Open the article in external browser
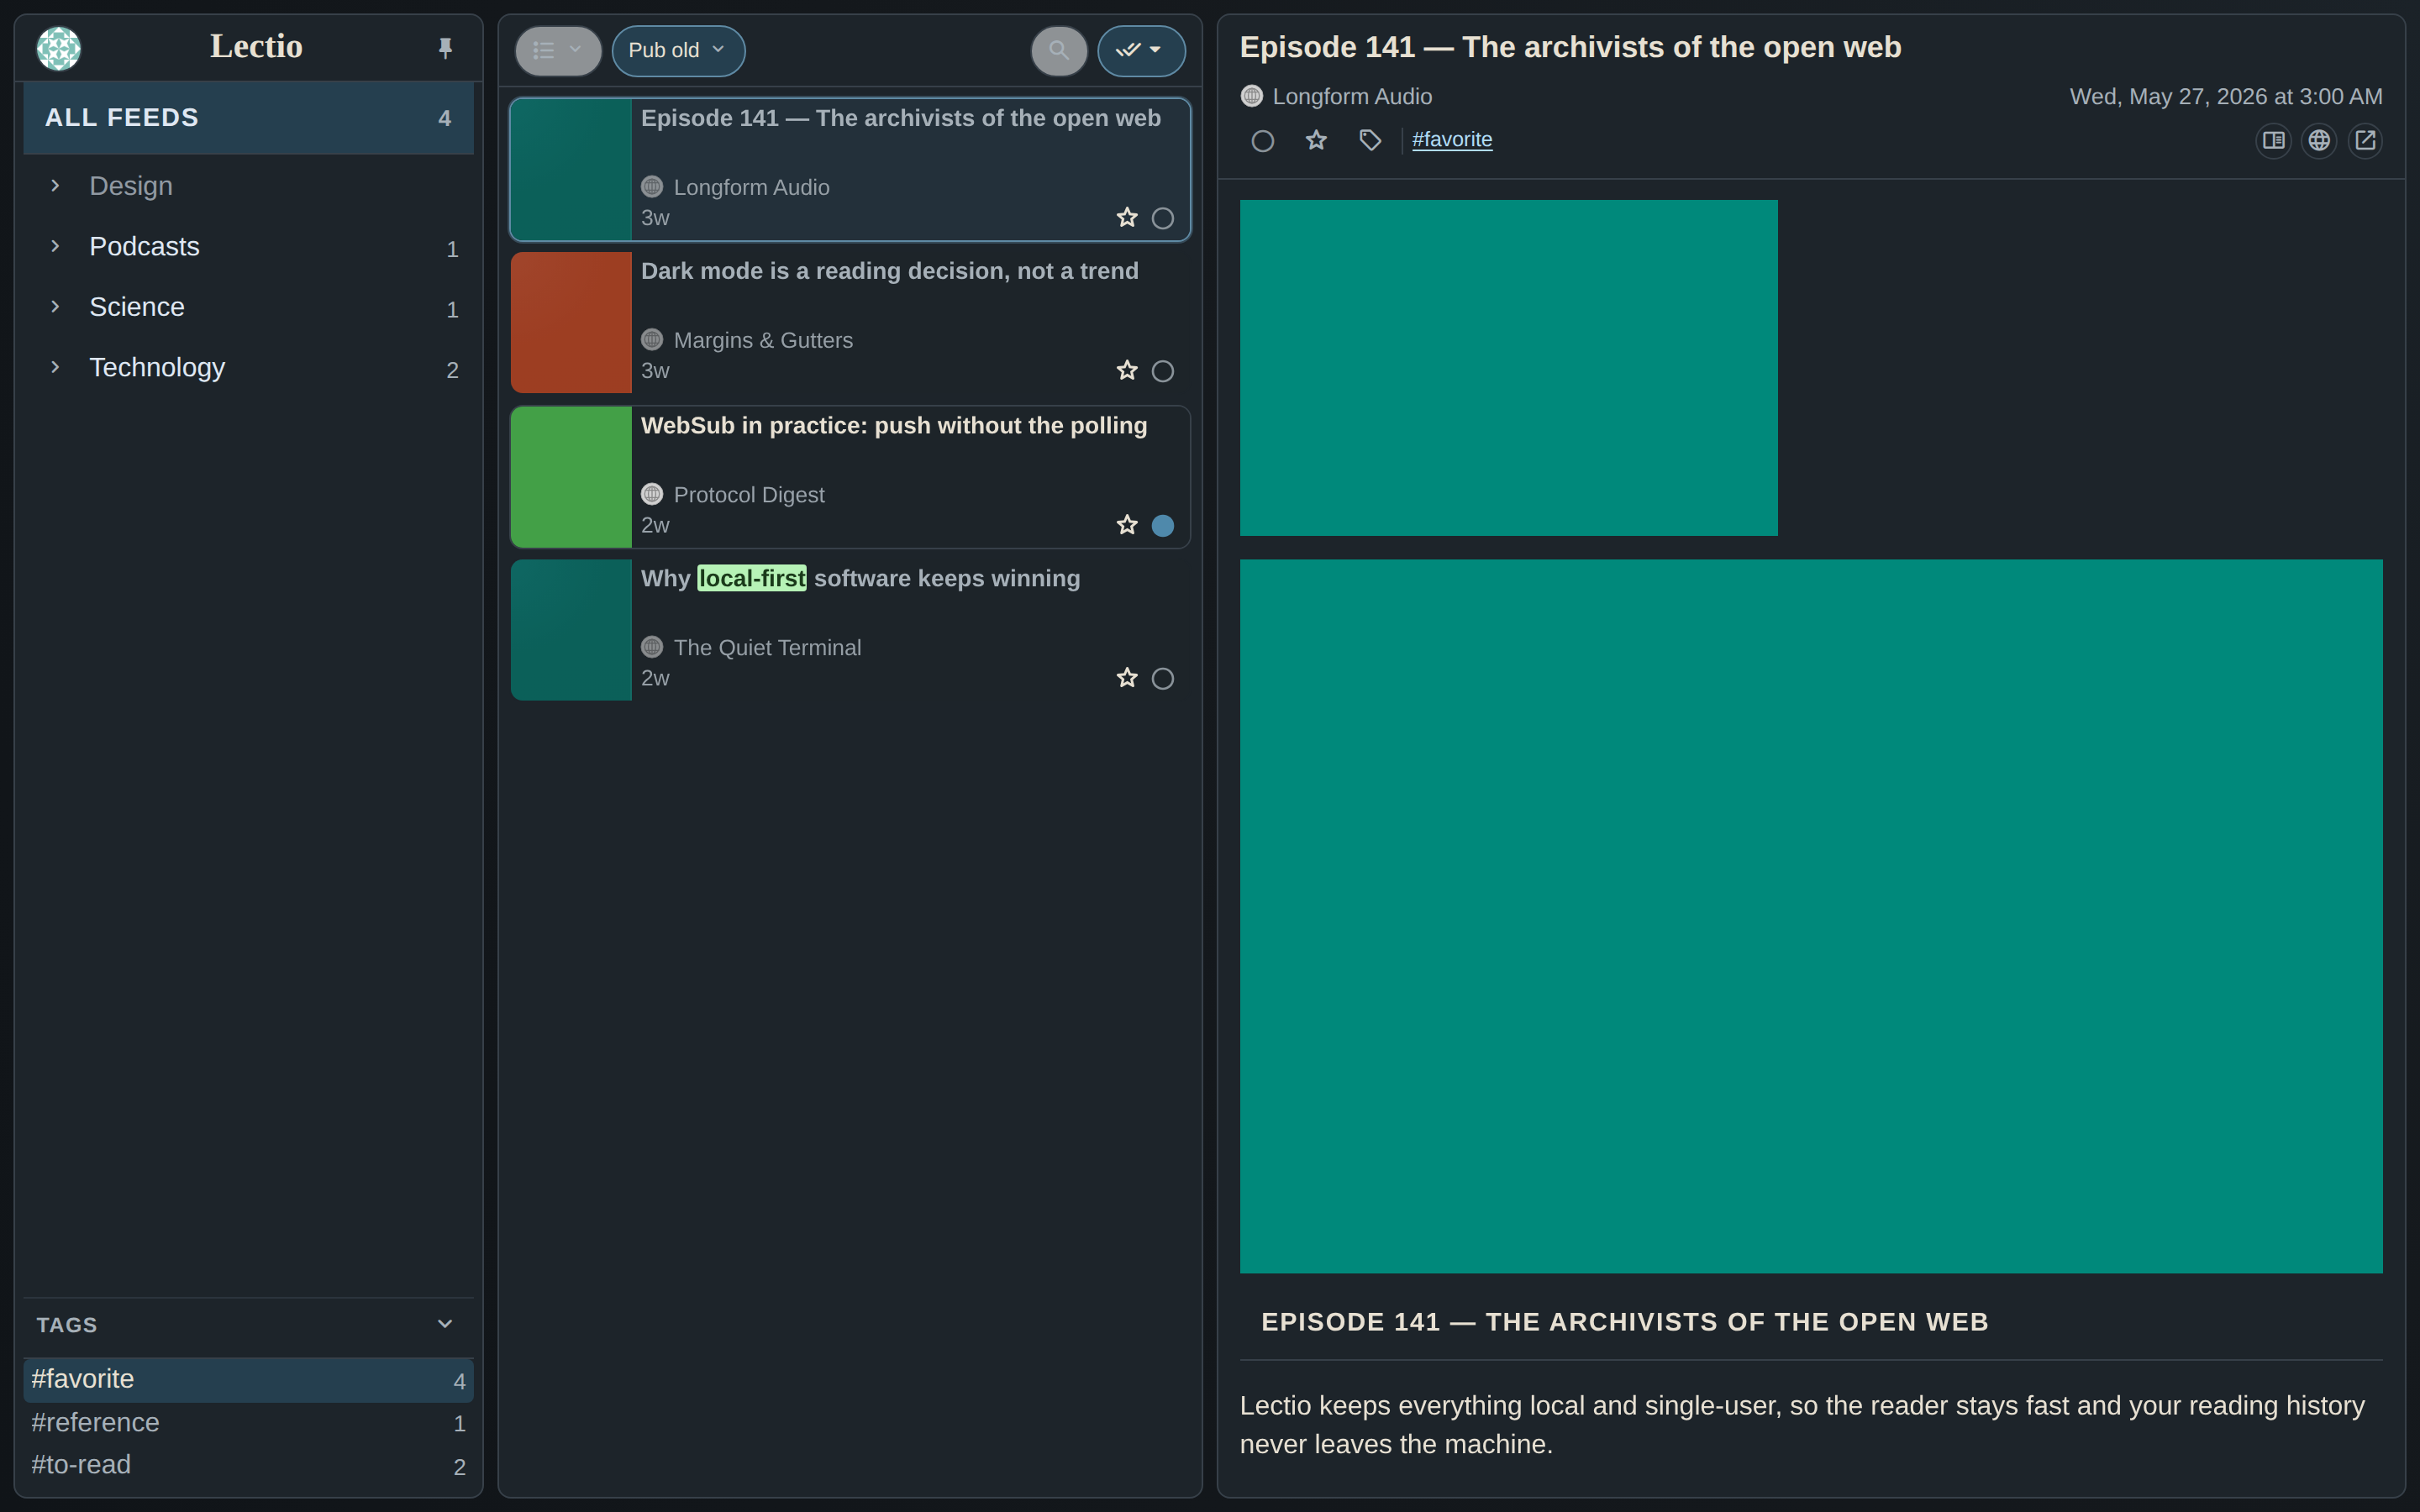Viewport: 2420px width, 1512px height. click(2365, 141)
